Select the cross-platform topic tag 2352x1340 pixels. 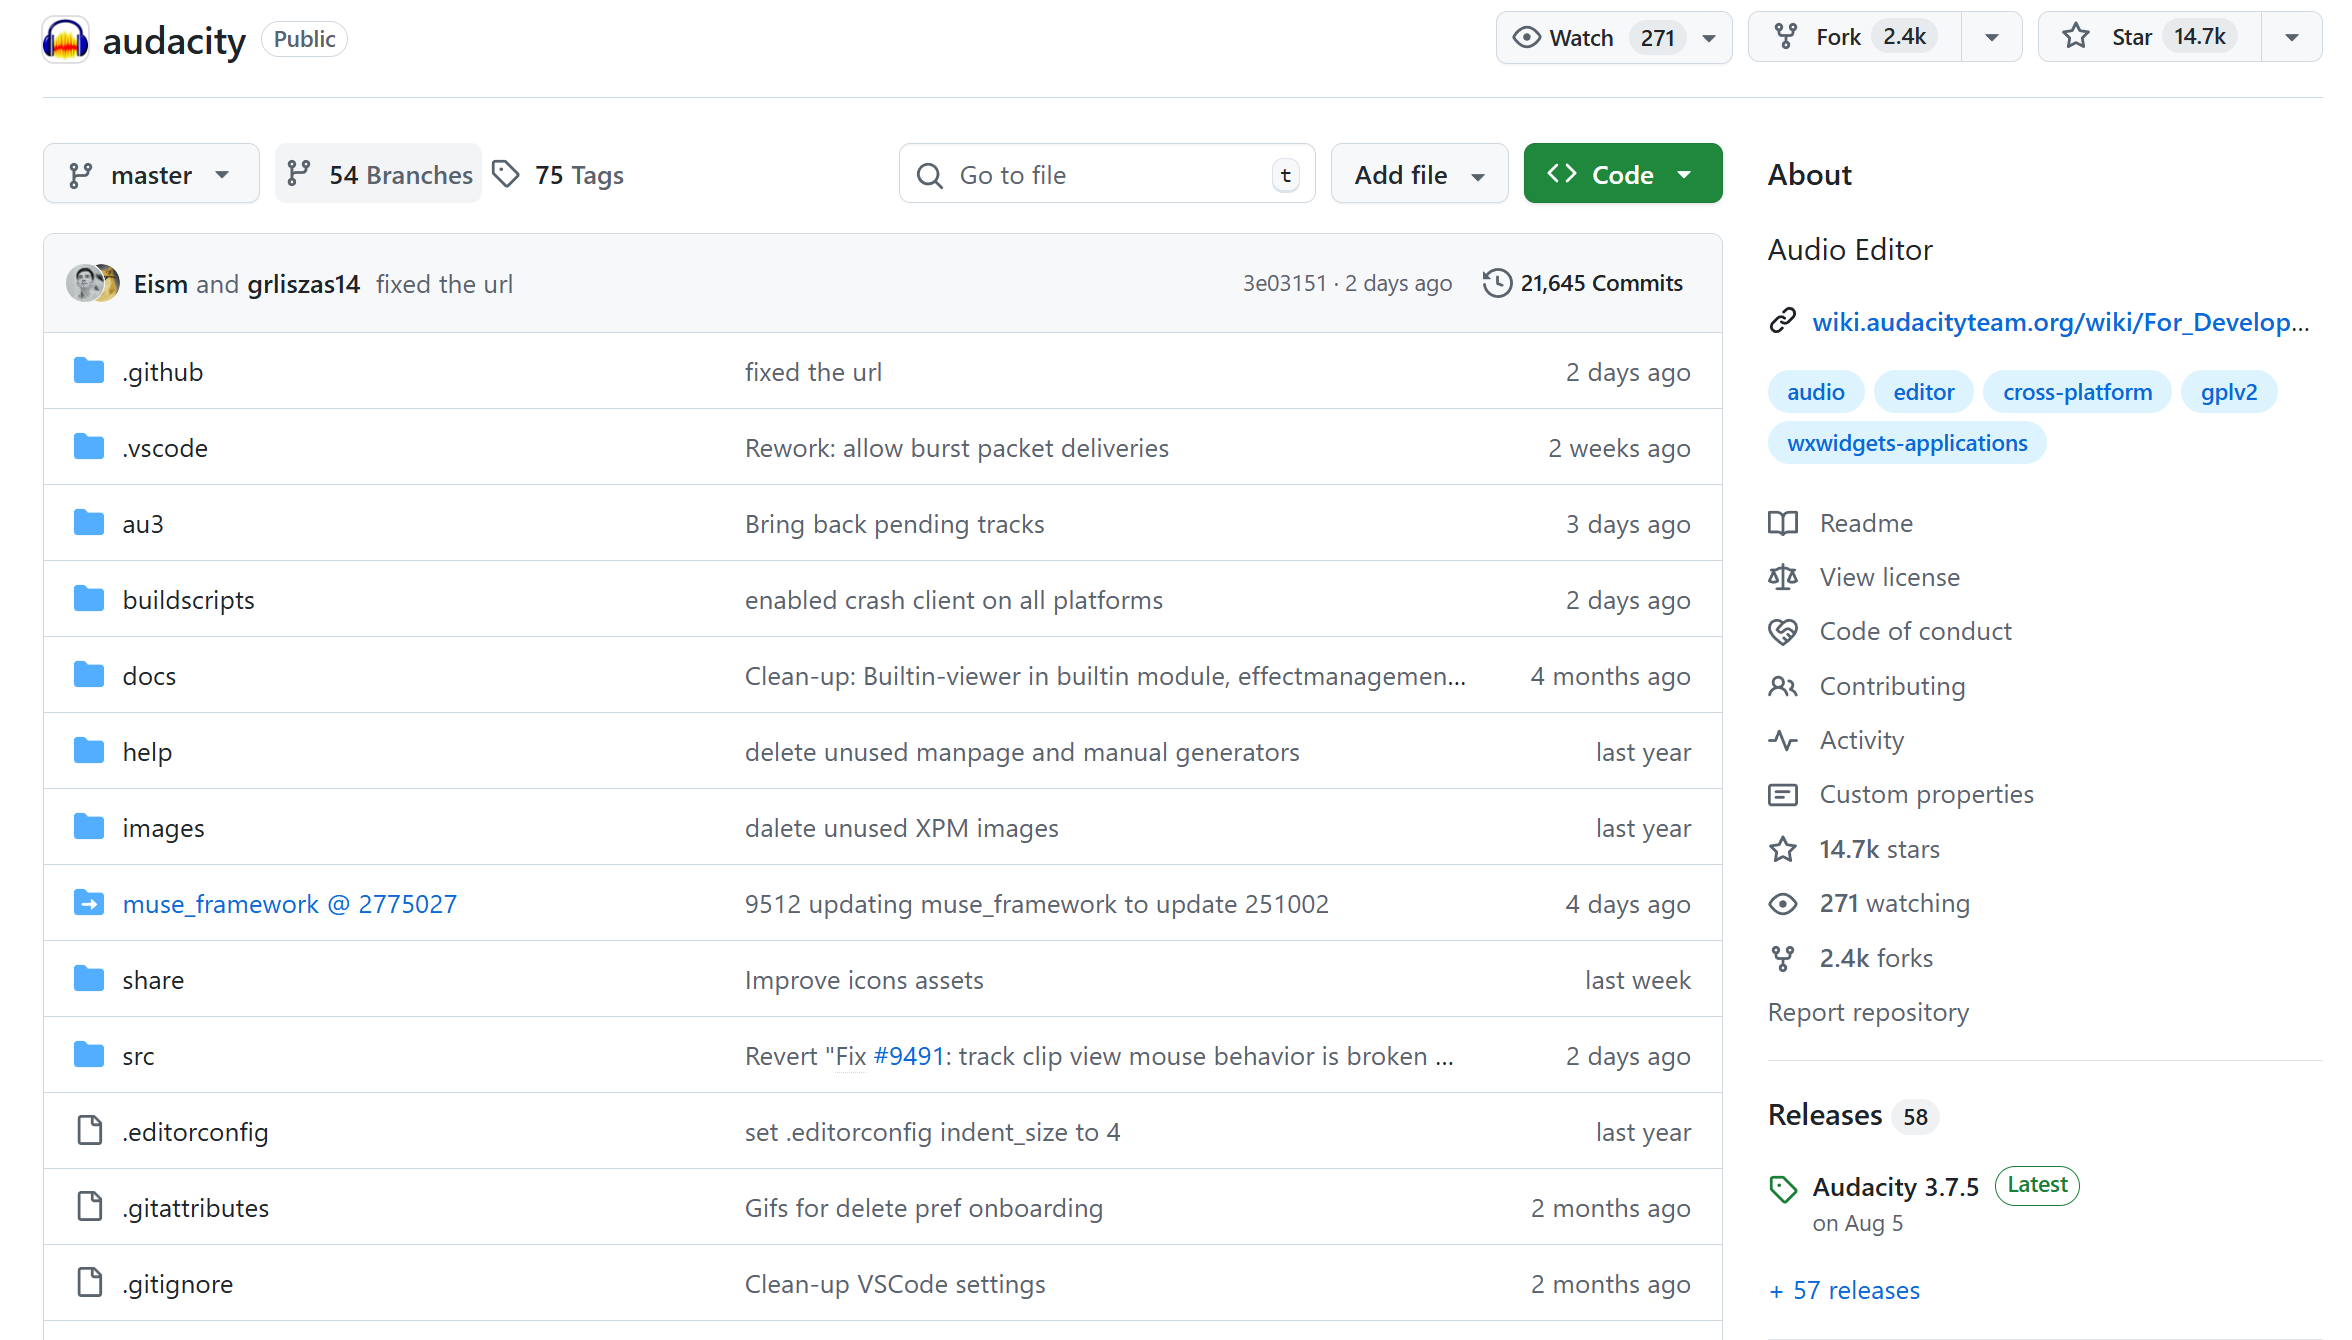(x=2077, y=392)
